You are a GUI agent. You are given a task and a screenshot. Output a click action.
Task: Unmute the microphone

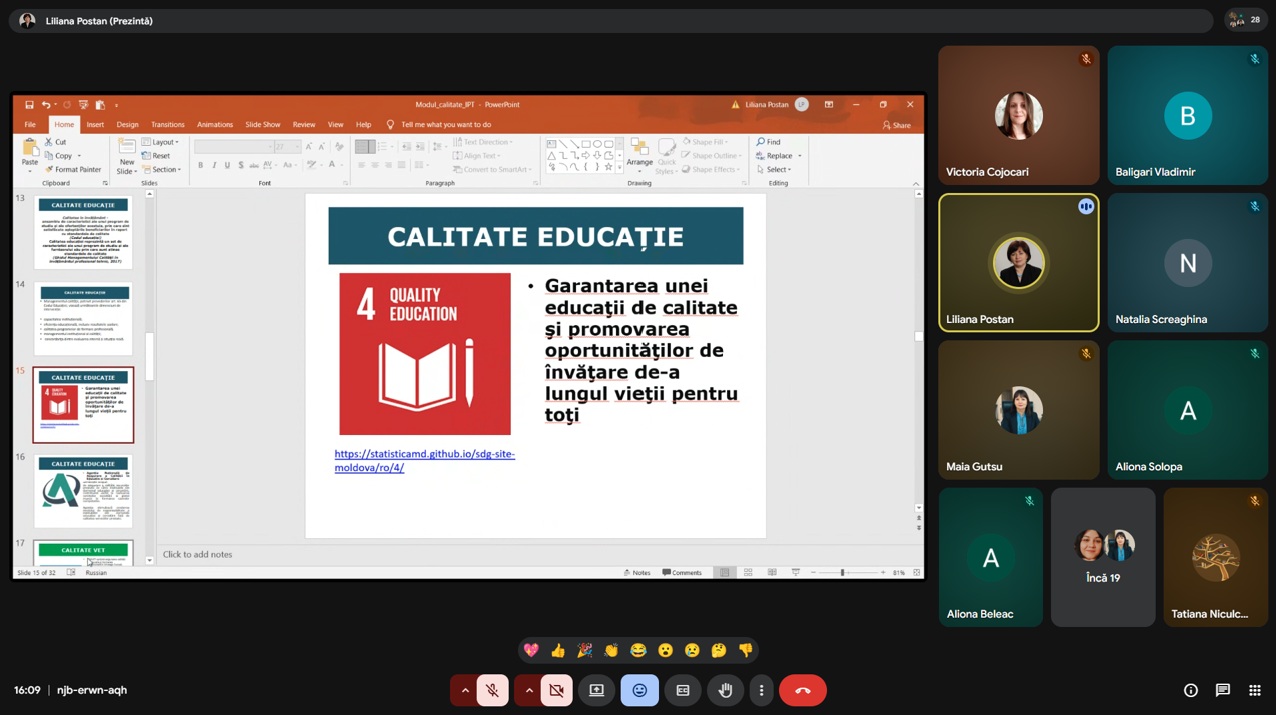click(492, 690)
